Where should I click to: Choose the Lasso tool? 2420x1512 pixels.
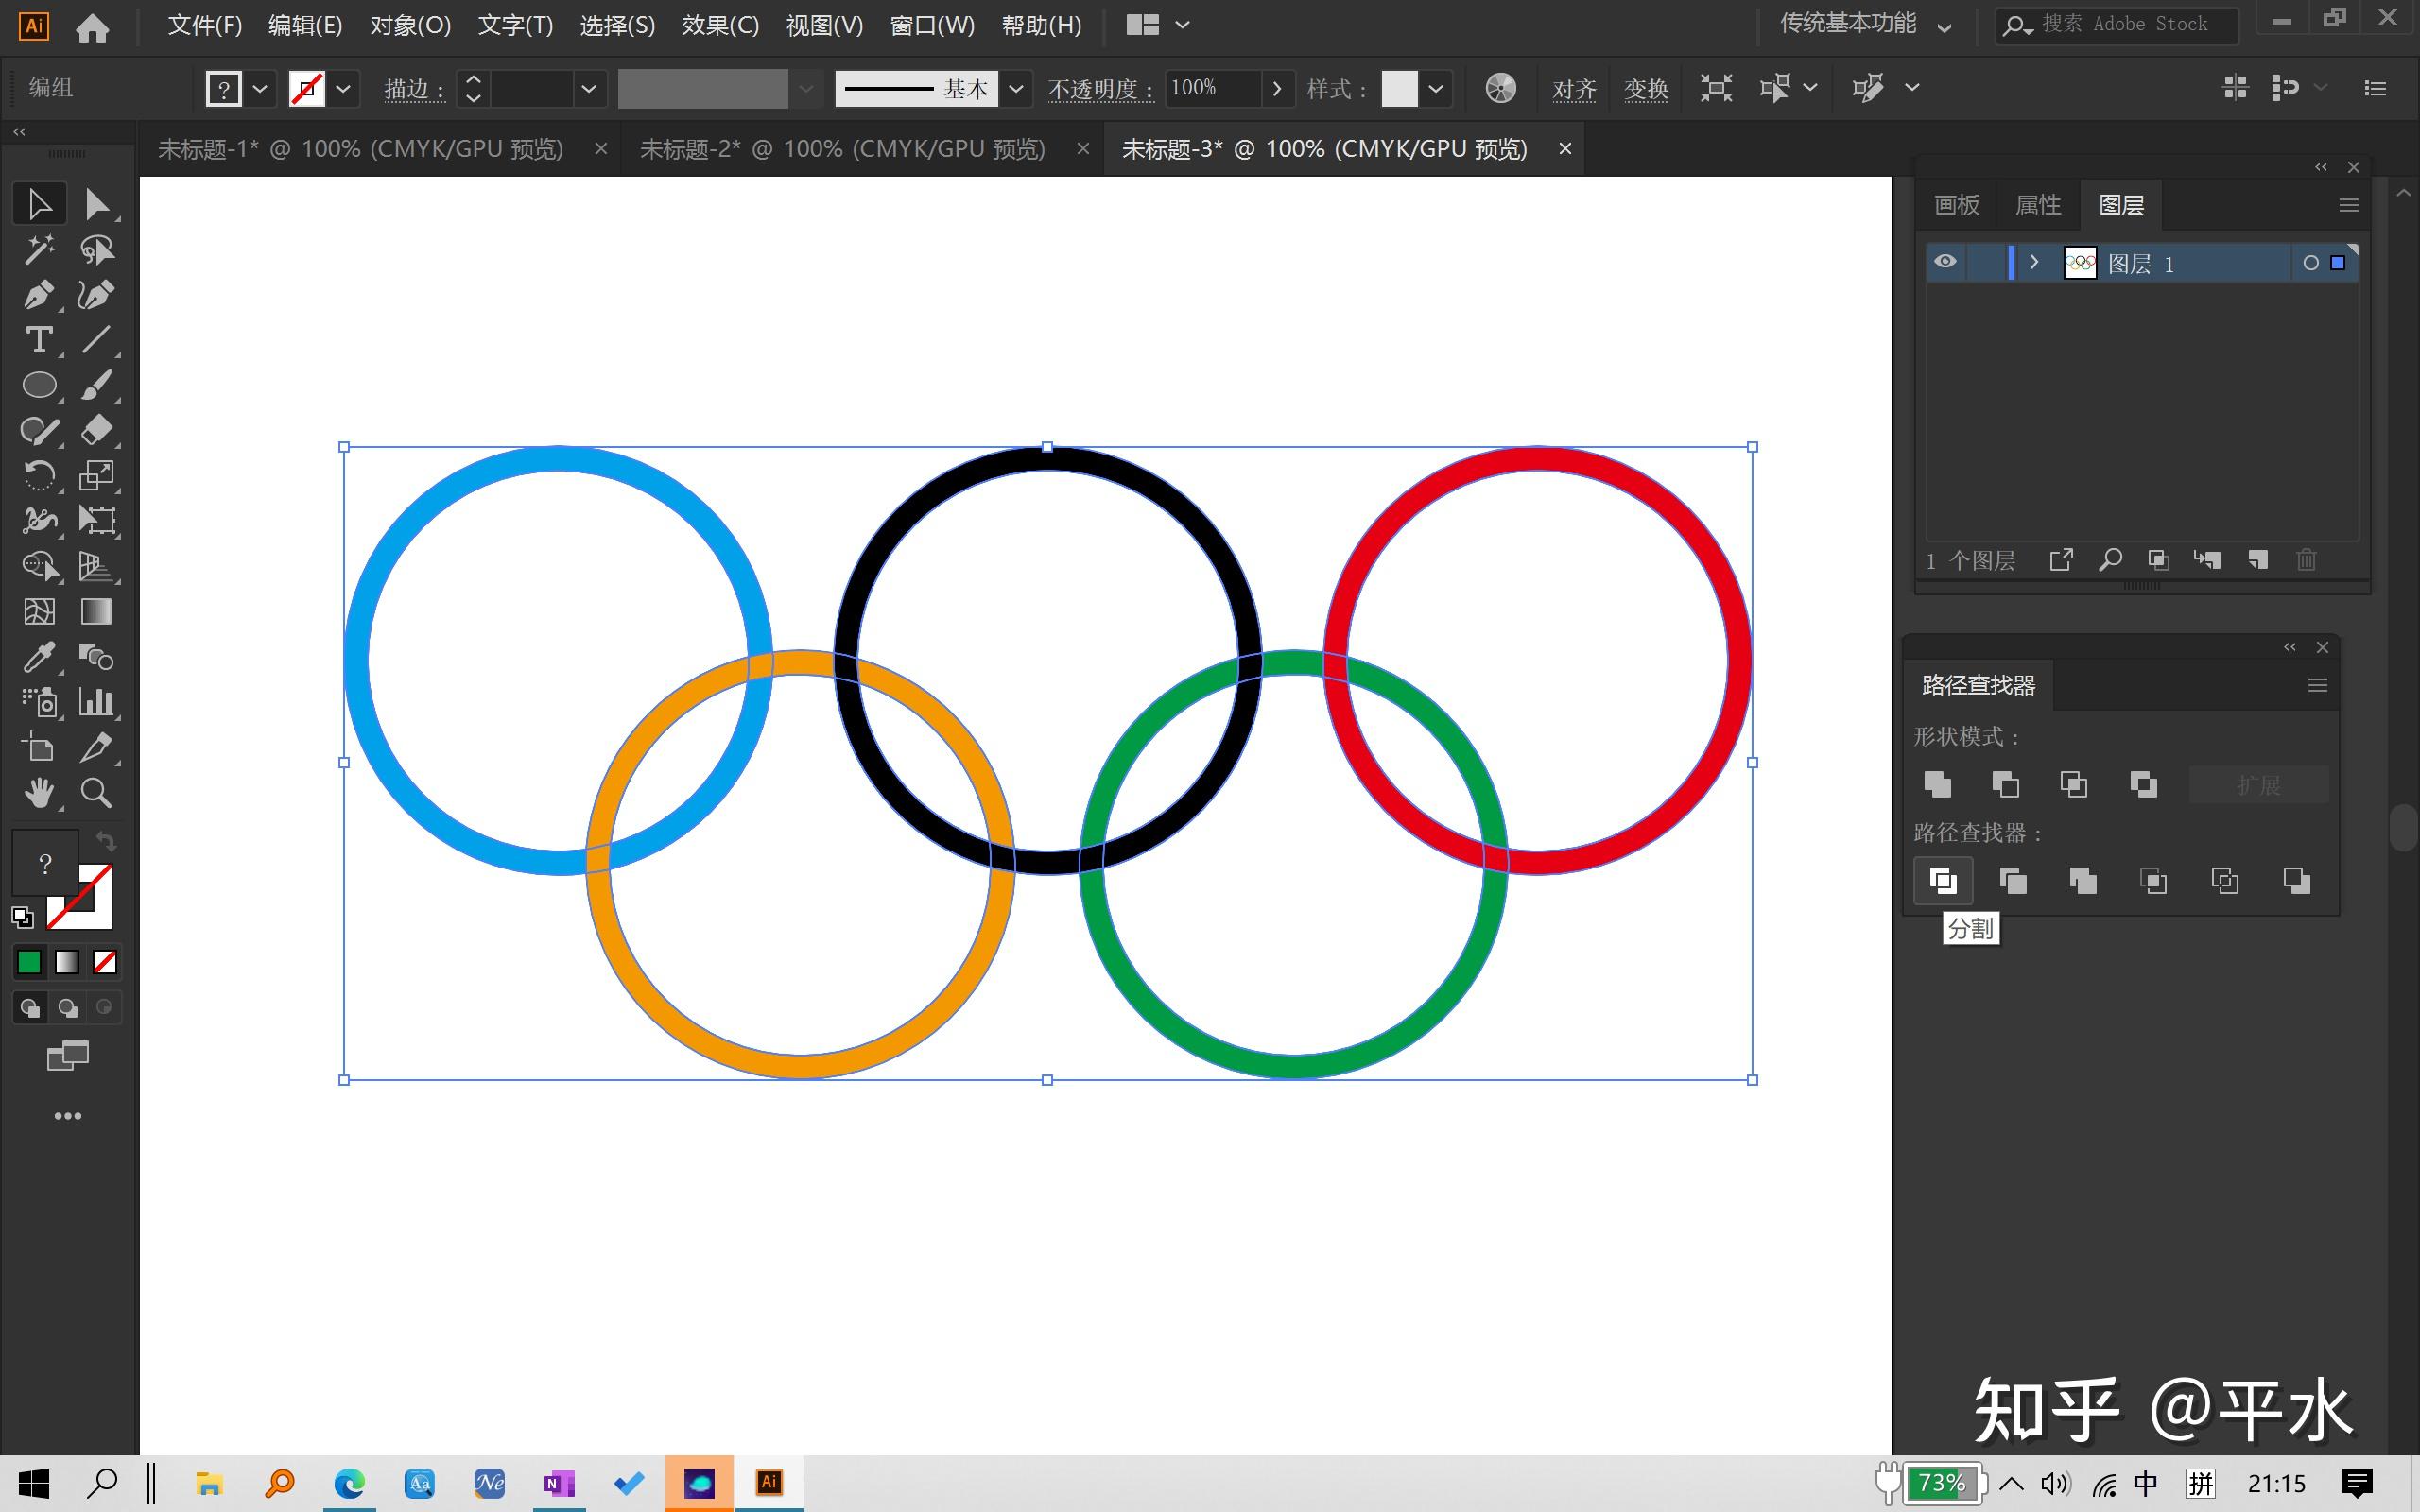pos(96,249)
